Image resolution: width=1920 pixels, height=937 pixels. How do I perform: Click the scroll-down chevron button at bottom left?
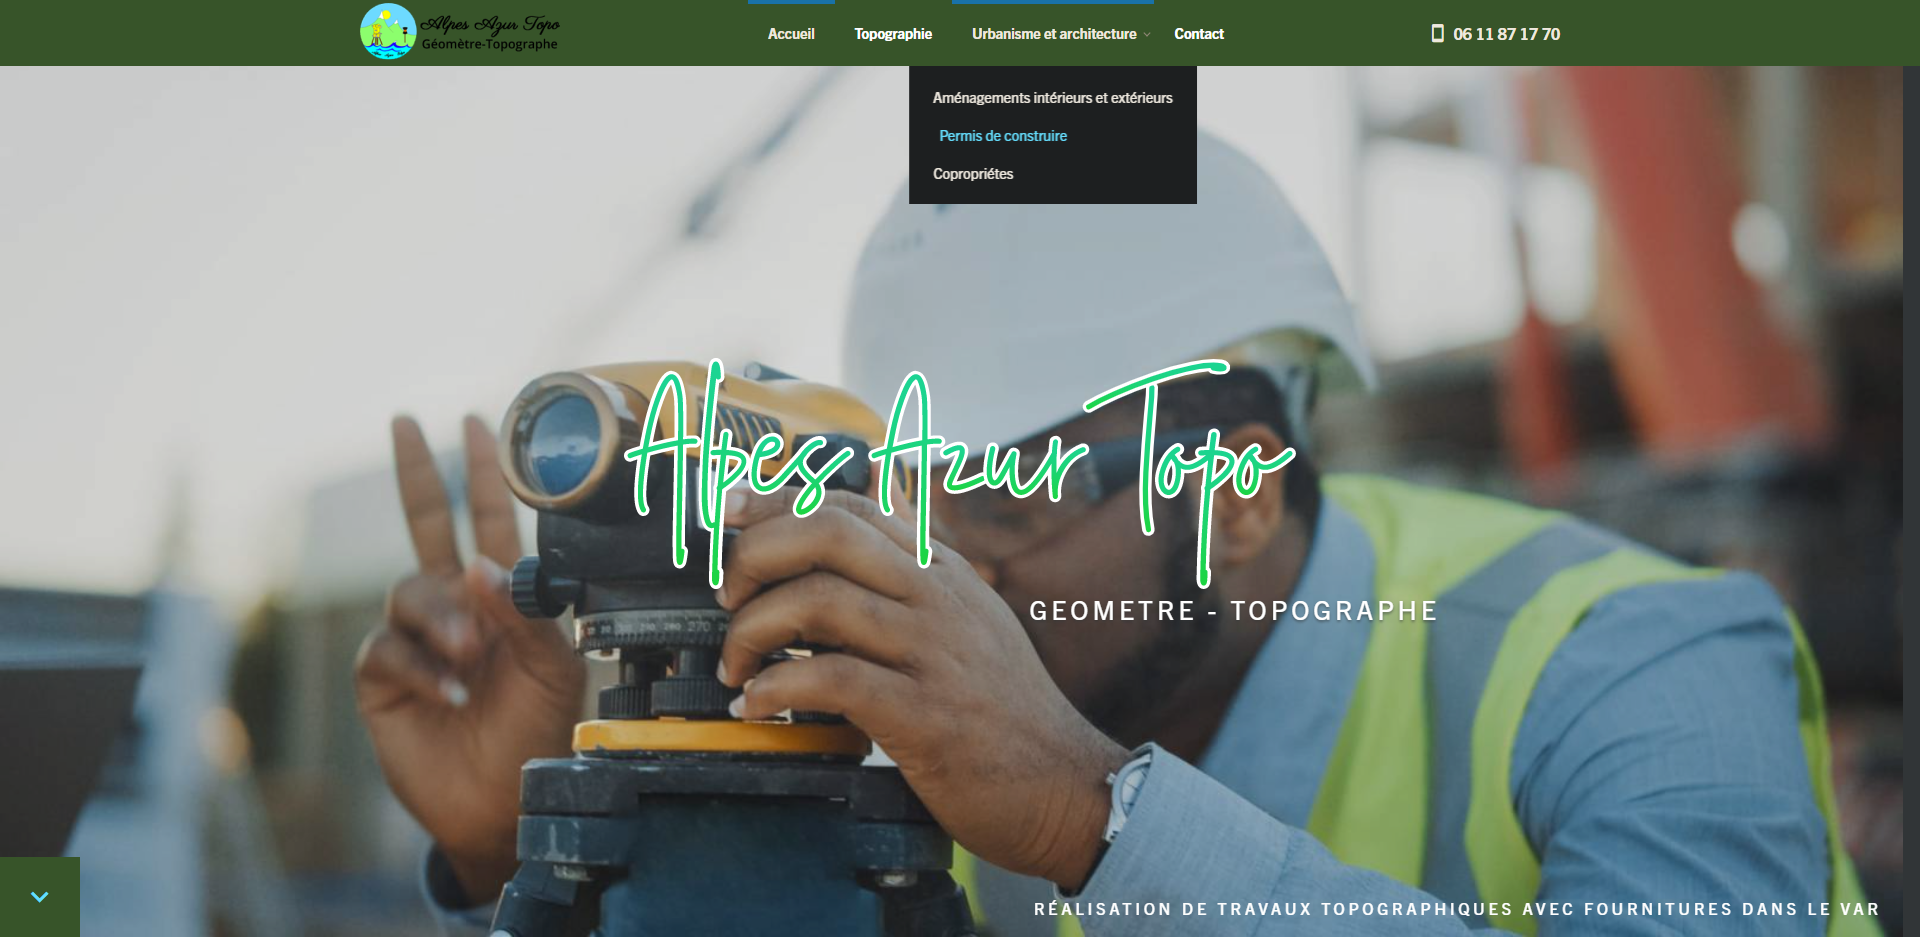tap(40, 897)
